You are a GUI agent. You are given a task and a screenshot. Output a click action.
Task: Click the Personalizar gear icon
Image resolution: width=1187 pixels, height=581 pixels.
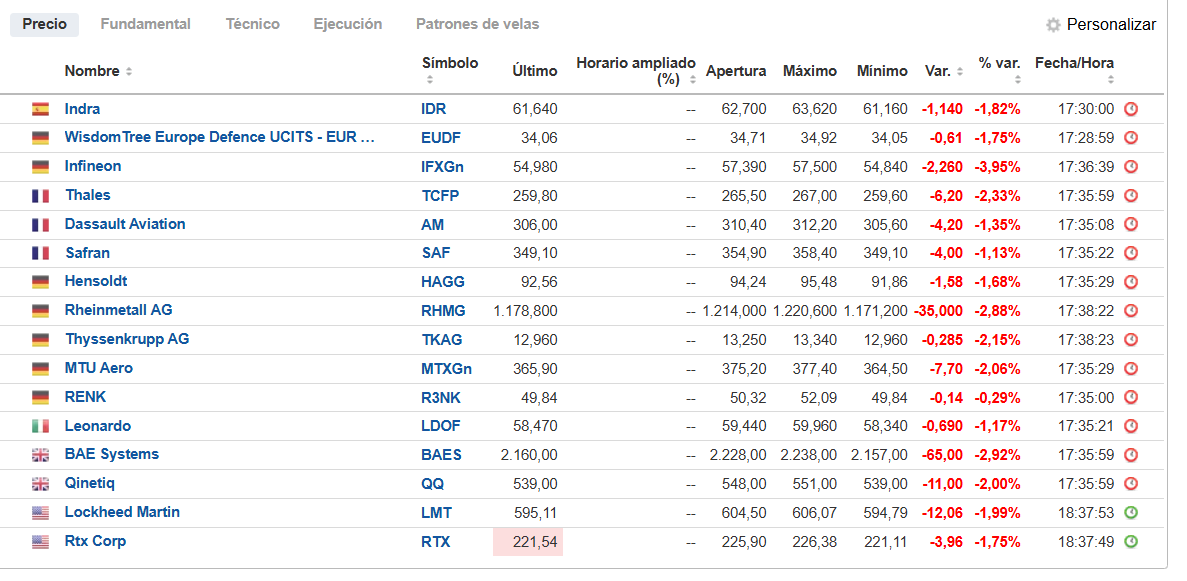[x=1053, y=25]
